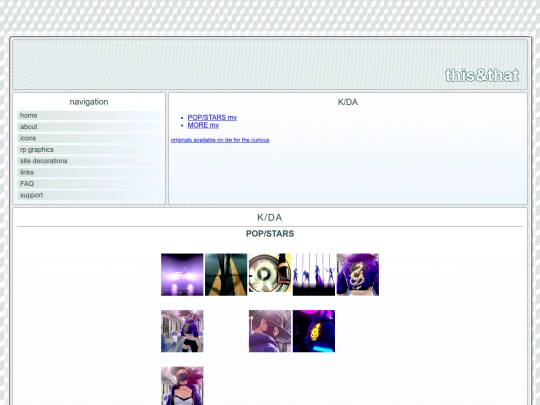Screen dimensions: 540x405
Task: Follow the POP/STARS mv link
Action: [x=212, y=117]
